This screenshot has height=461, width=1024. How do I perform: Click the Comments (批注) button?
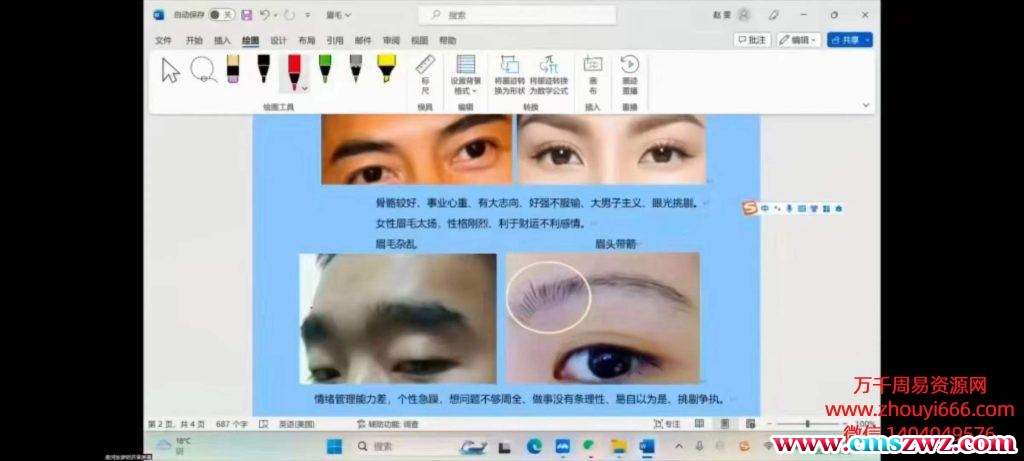coord(752,40)
